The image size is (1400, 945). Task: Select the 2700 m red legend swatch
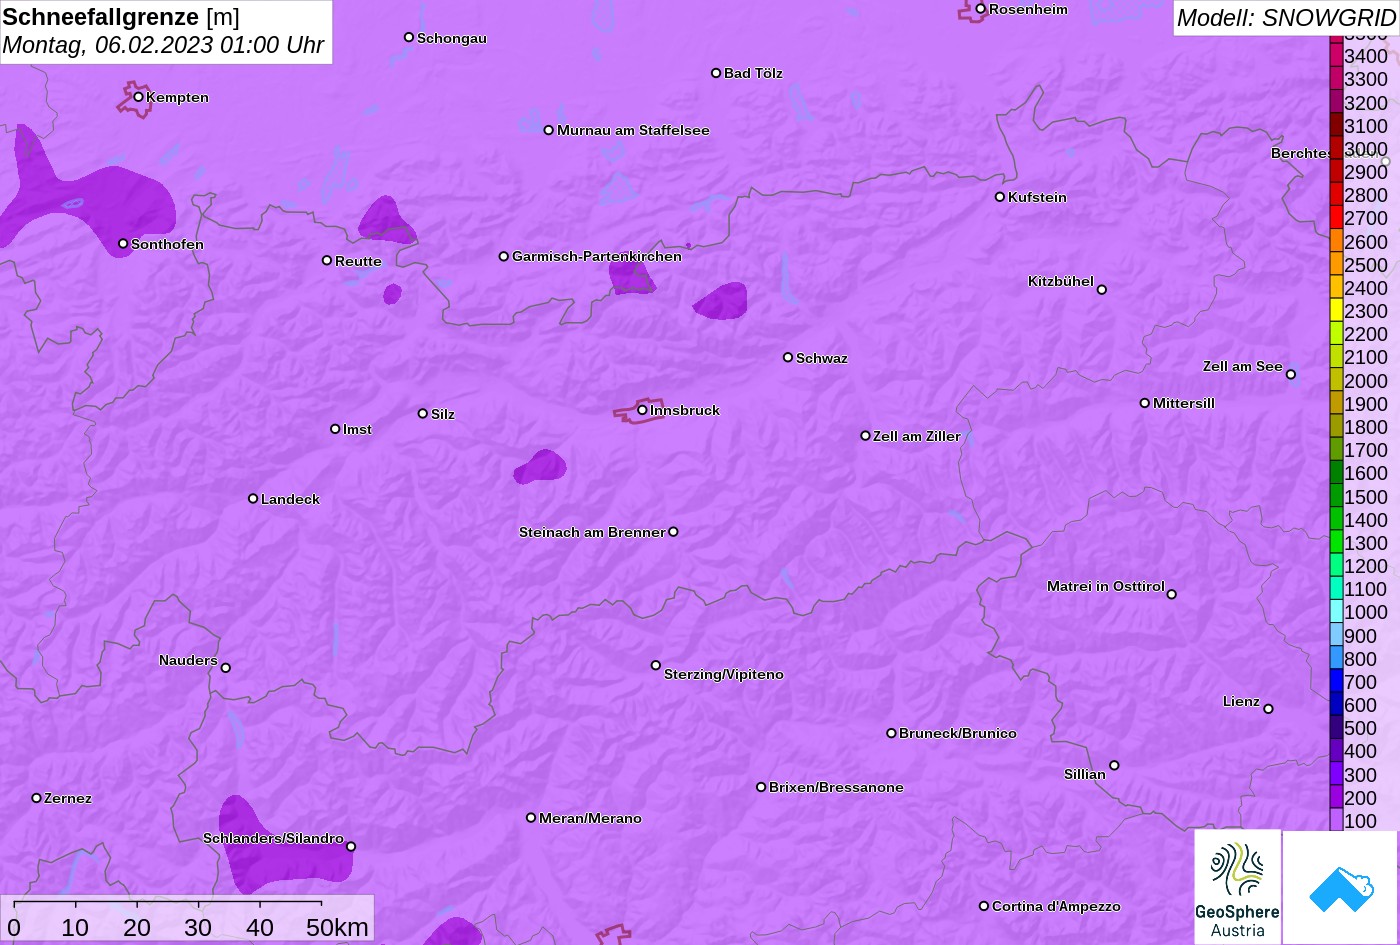[x=1336, y=218]
